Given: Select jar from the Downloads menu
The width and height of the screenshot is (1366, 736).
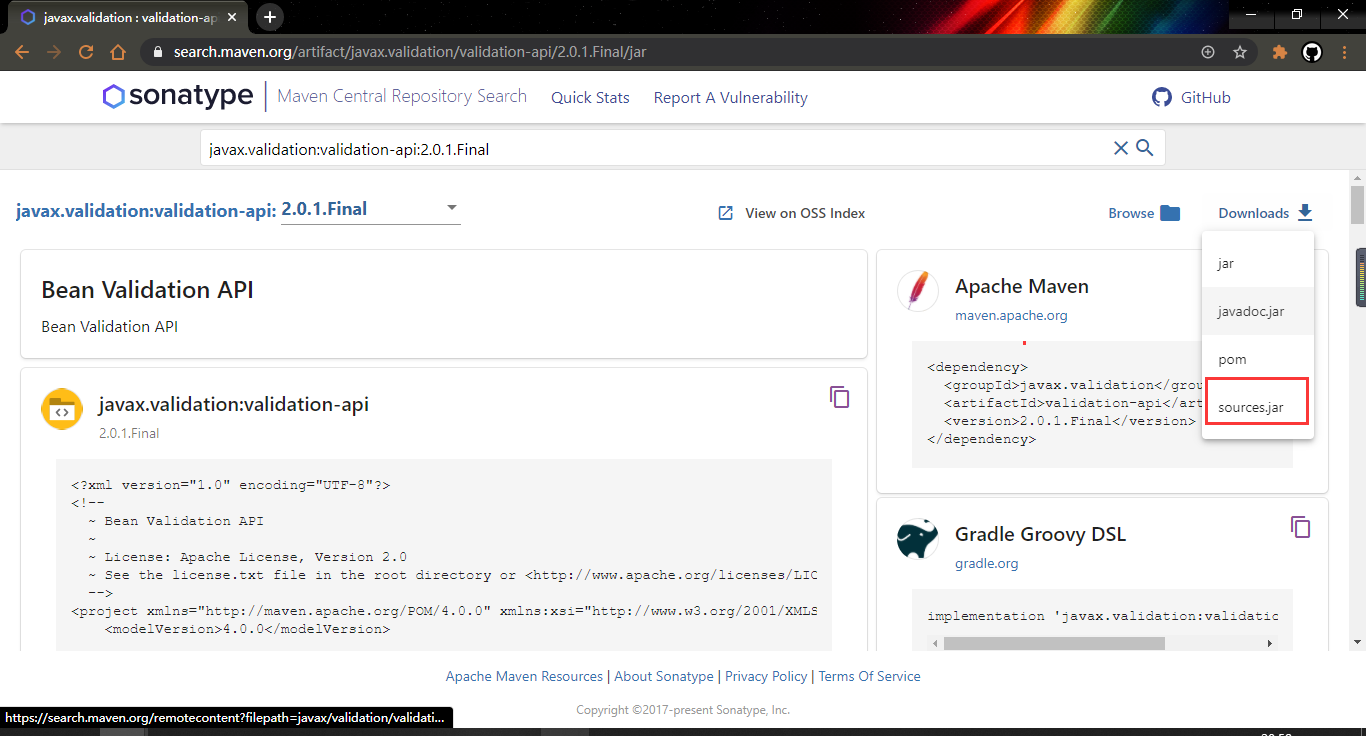Looking at the screenshot, I should [x=1258, y=263].
